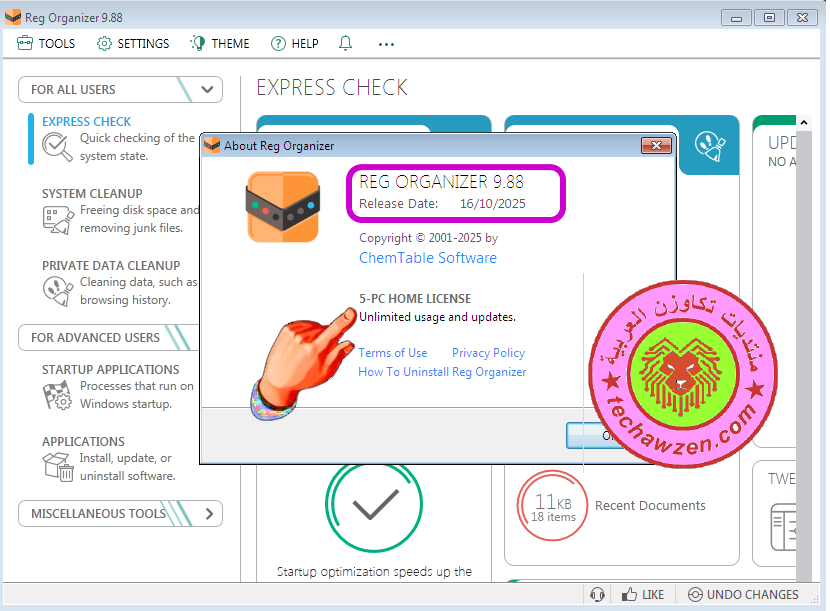Click the scroll up arrow in main panel
The height and width of the screenshot is (611, 830).
pos(804,123)
